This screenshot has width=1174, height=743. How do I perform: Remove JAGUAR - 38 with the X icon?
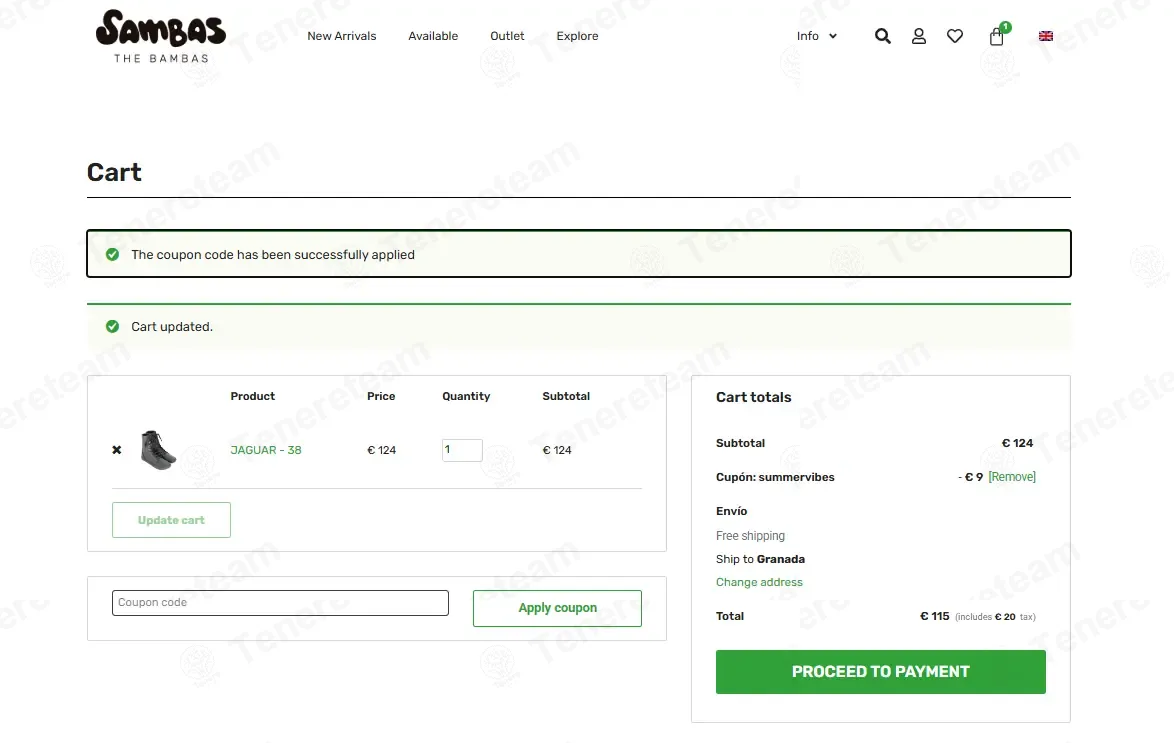pyautogui.click(x=117, y=450)
